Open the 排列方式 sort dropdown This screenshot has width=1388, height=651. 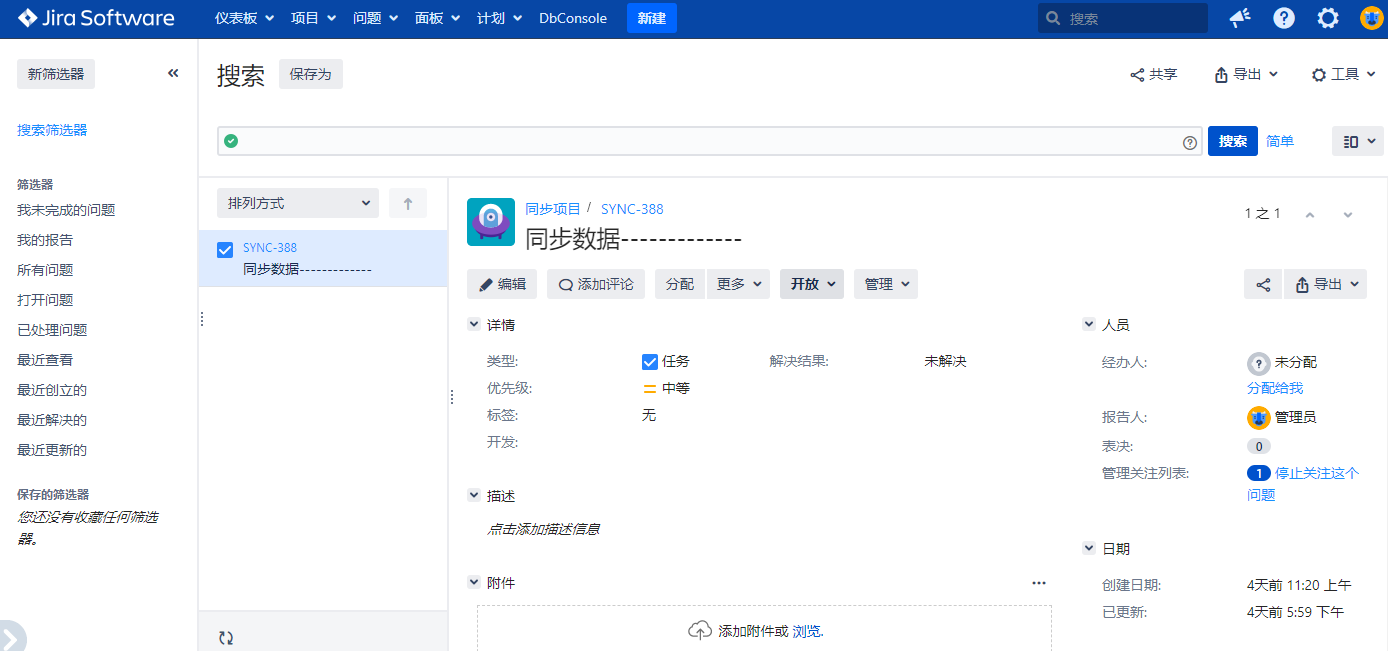coord(297,203)
